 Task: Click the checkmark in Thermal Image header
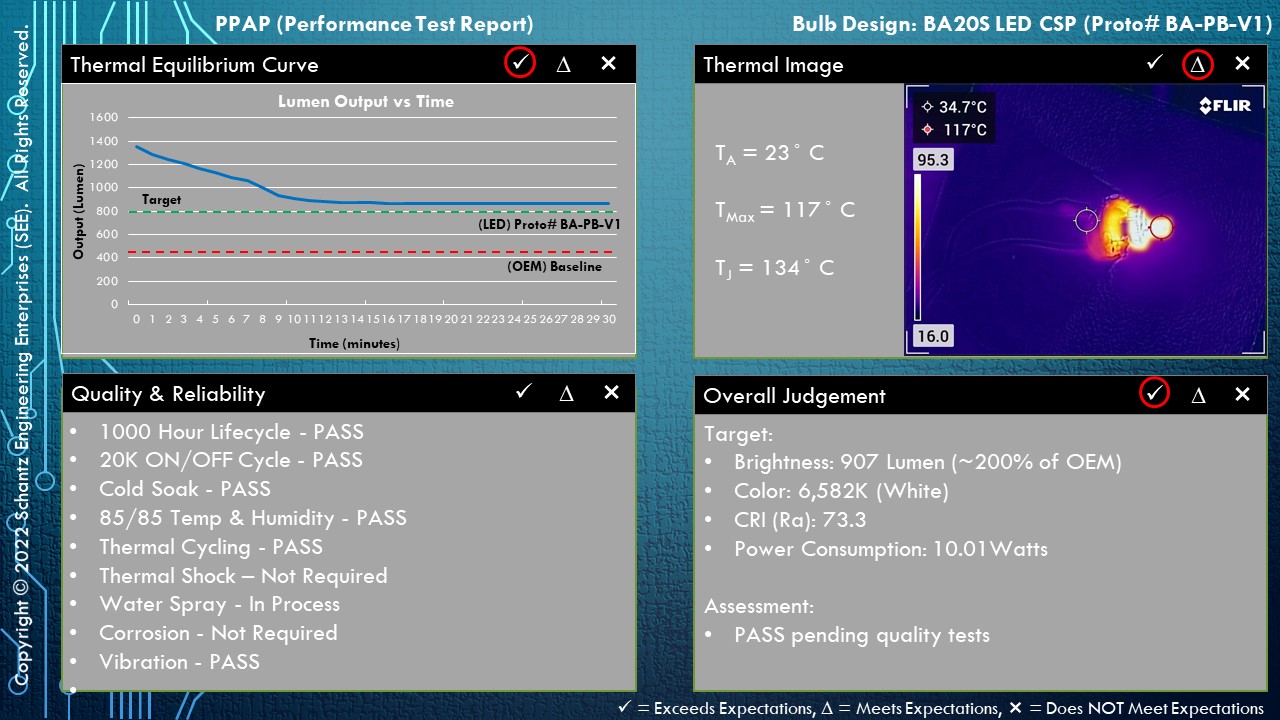click(x=1154, y=63)
